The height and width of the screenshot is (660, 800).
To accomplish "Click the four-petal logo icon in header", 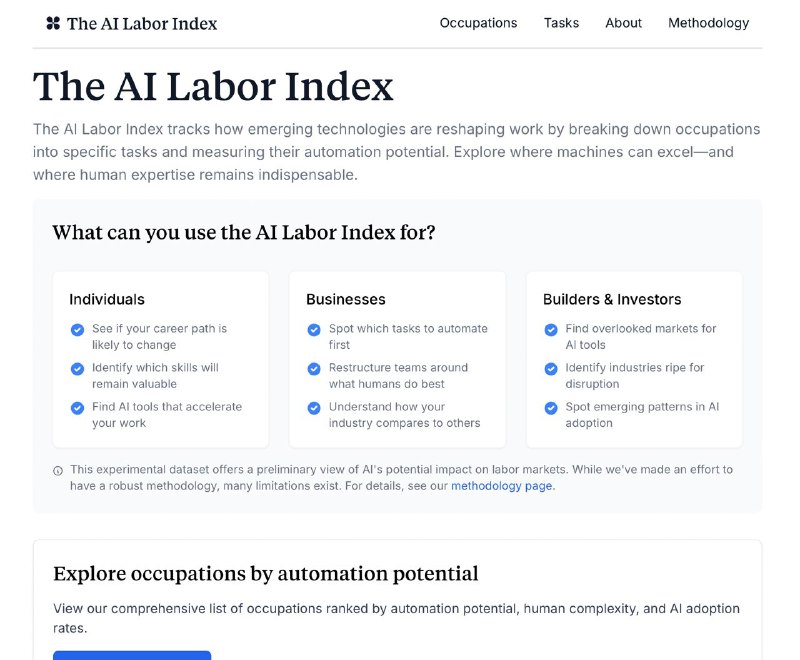I will point(53,23).
